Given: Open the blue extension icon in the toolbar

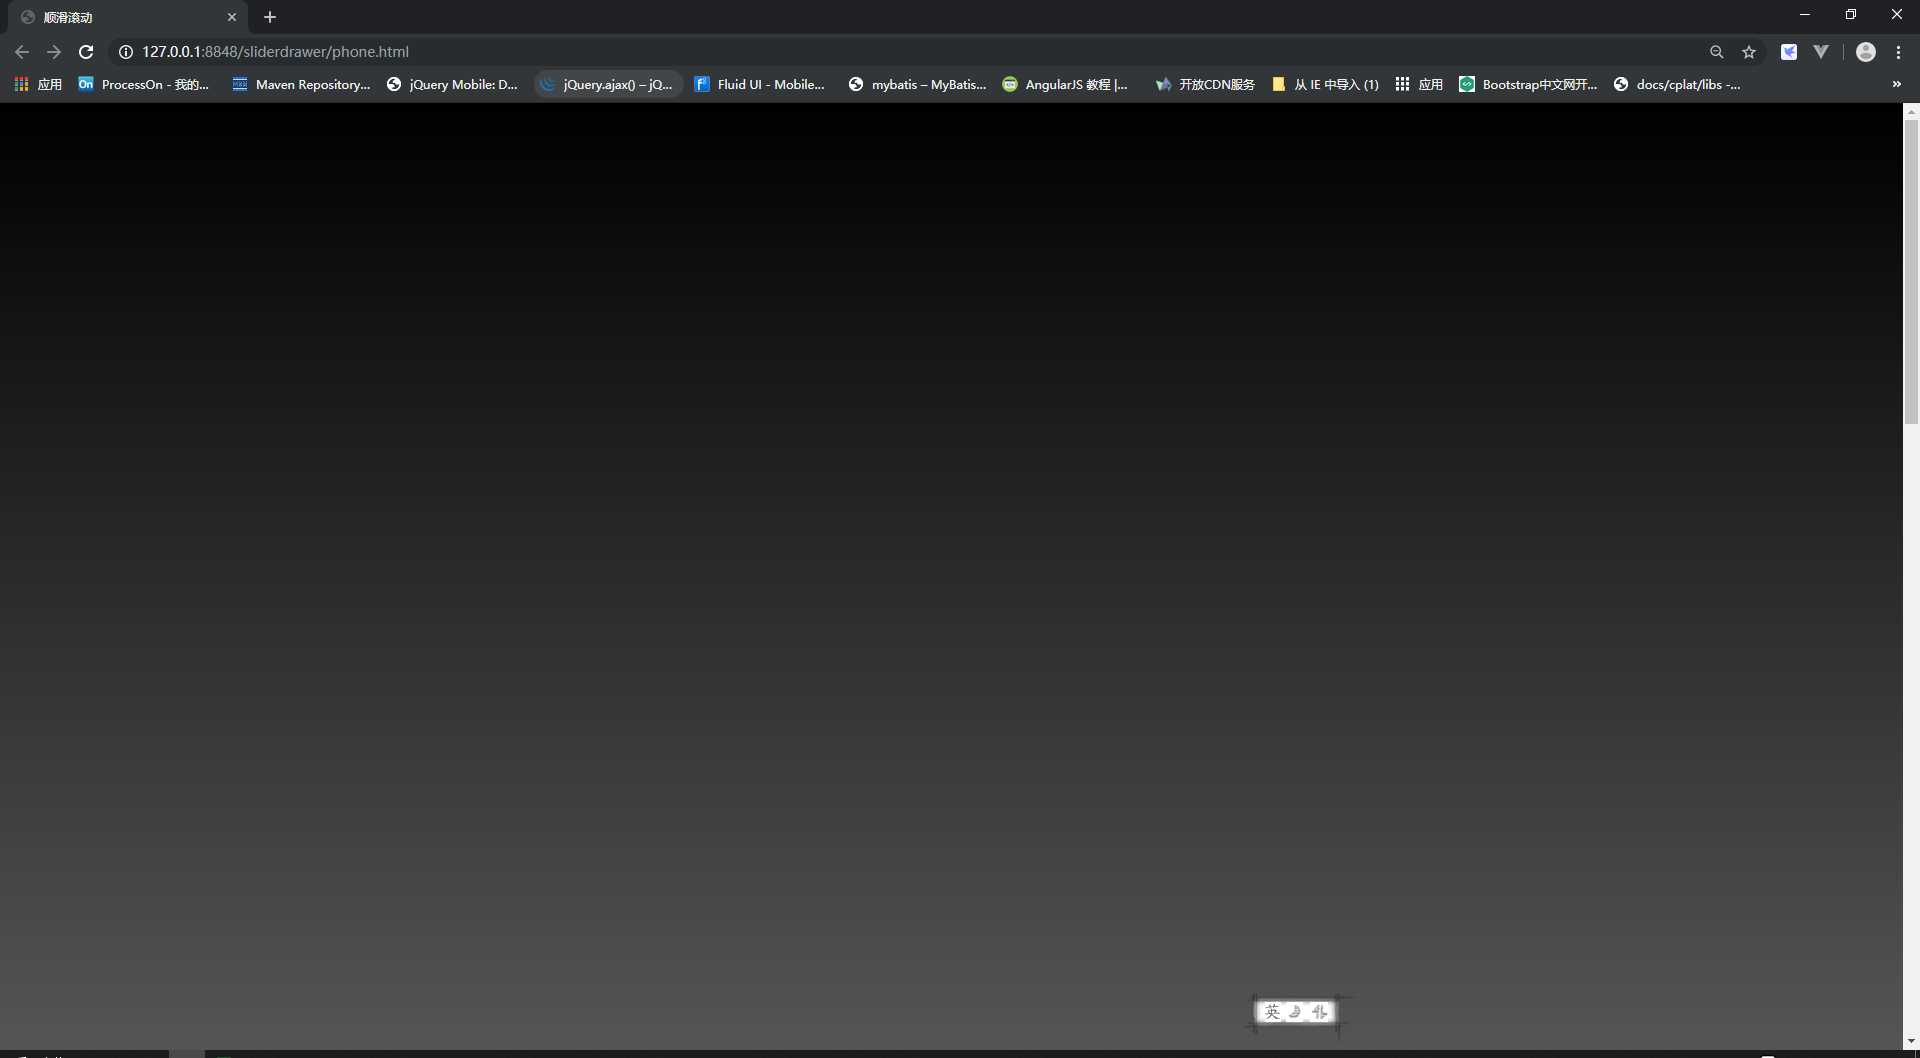Looking at the screenshot, I should coord(1789,52).
